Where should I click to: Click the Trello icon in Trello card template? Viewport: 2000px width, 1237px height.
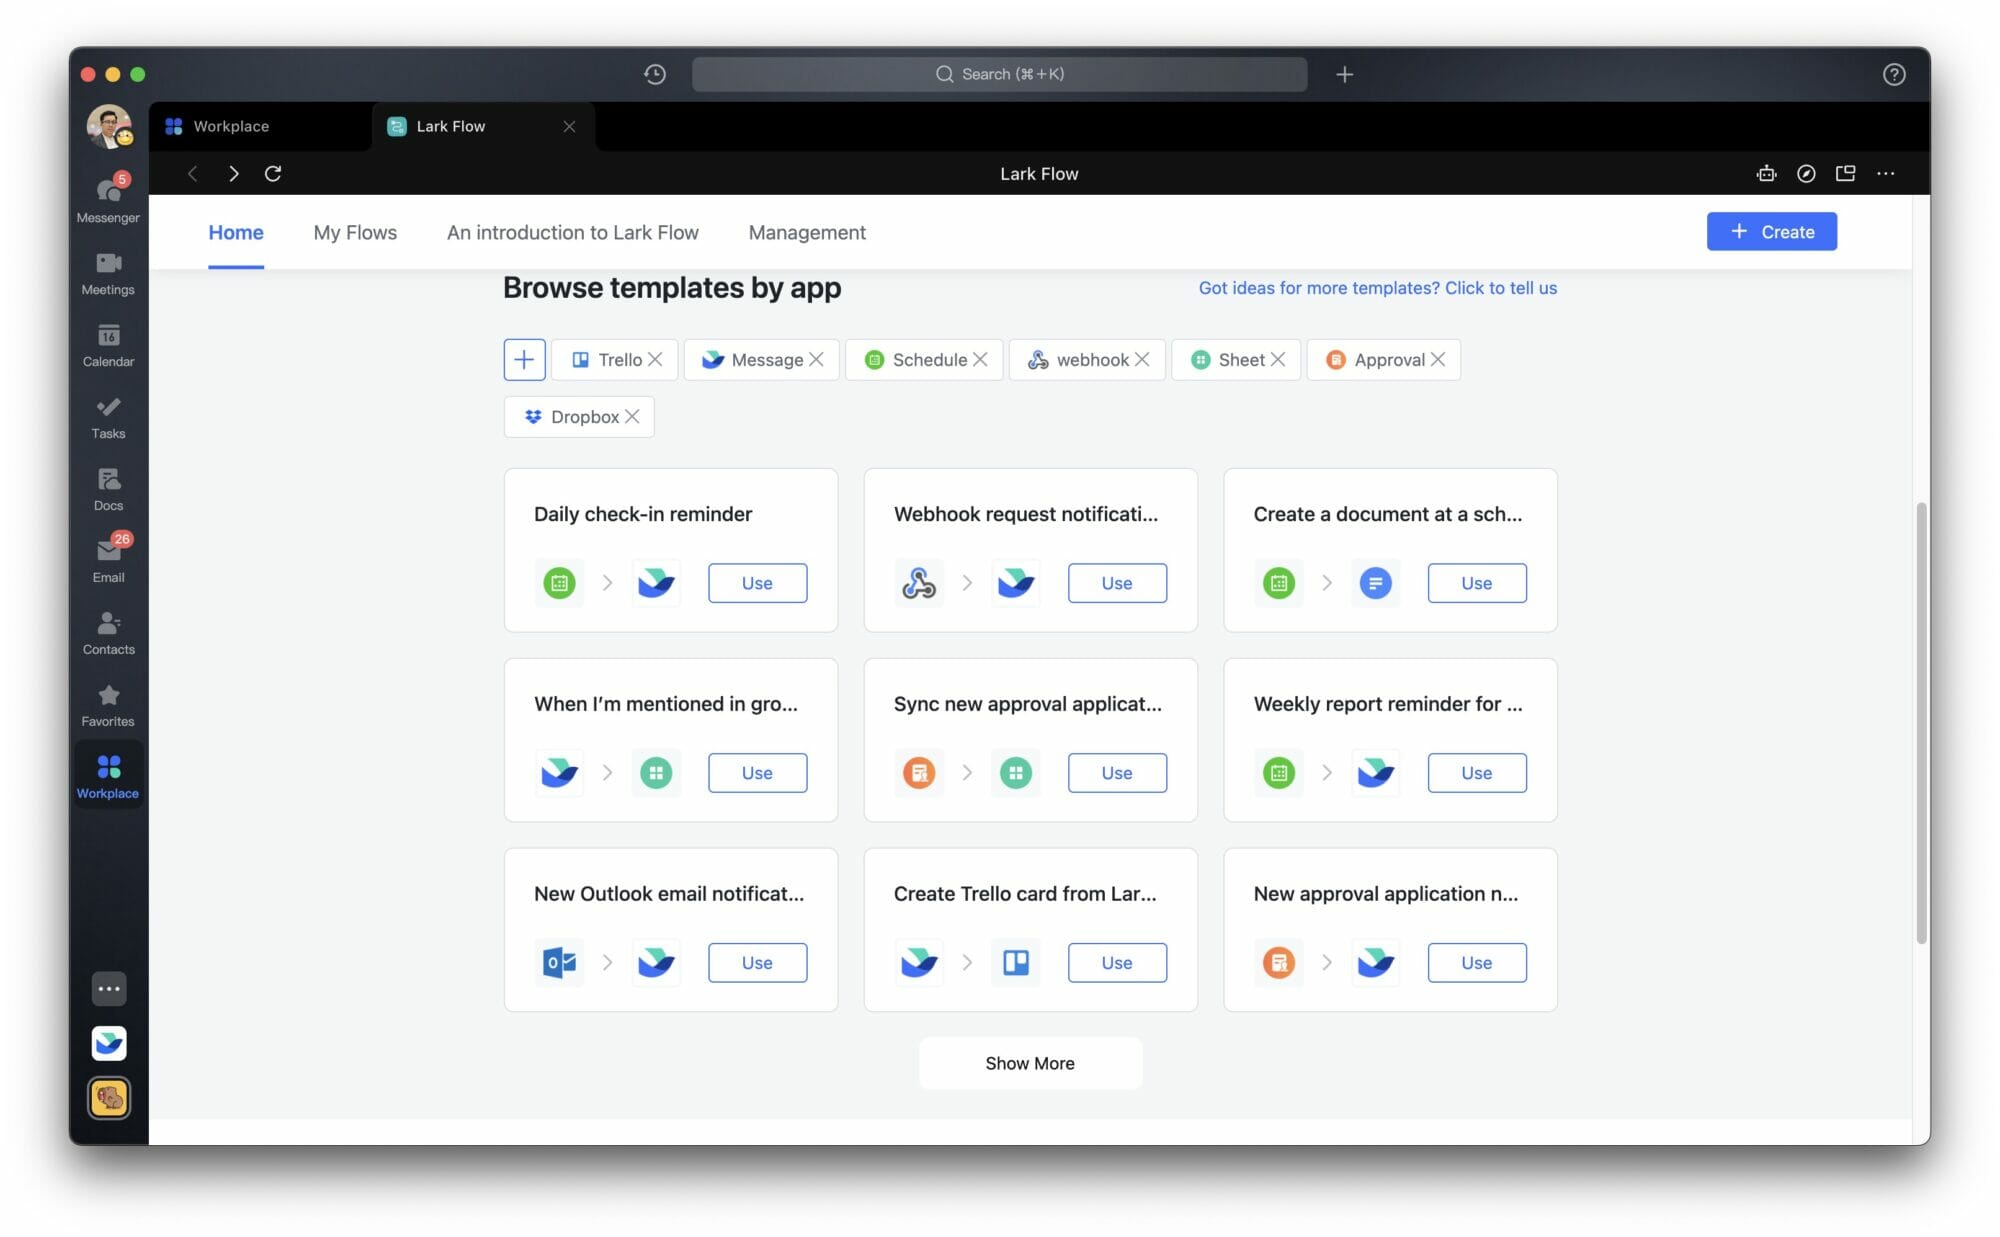coord(1016,963)
